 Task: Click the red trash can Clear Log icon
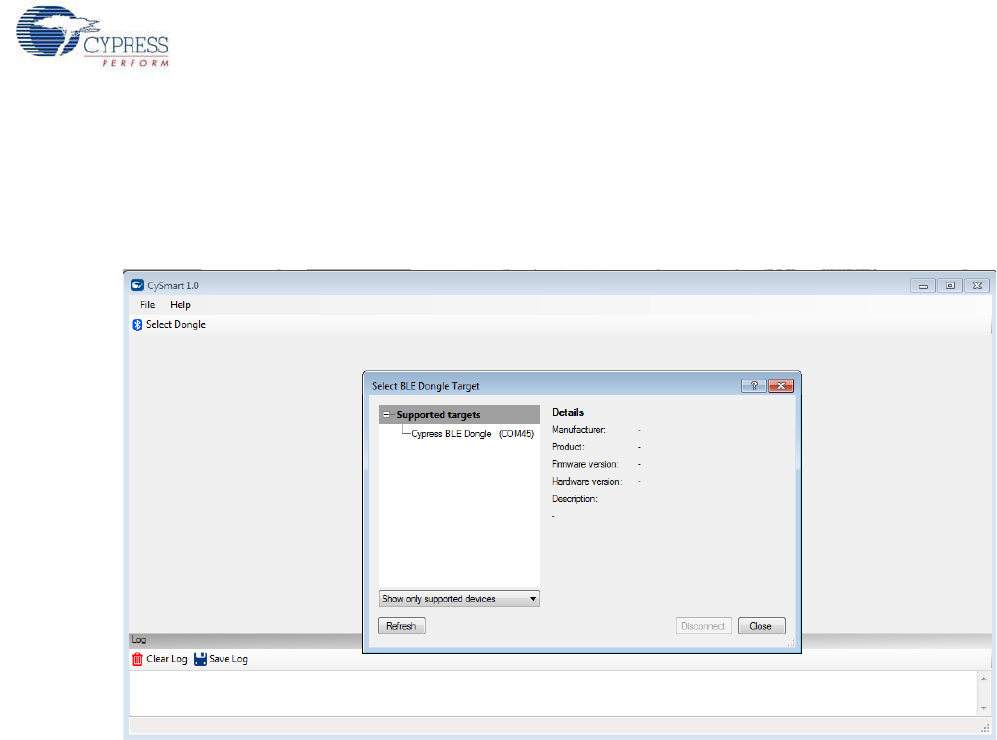(137, 659)
